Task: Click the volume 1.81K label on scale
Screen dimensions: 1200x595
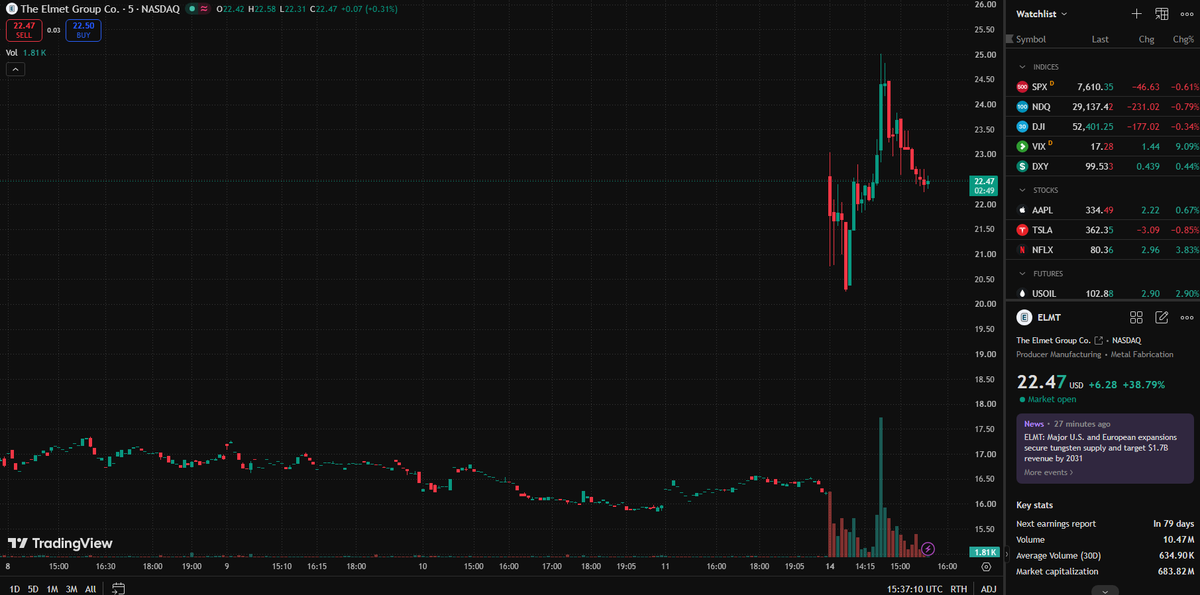Action: [984, 552]
